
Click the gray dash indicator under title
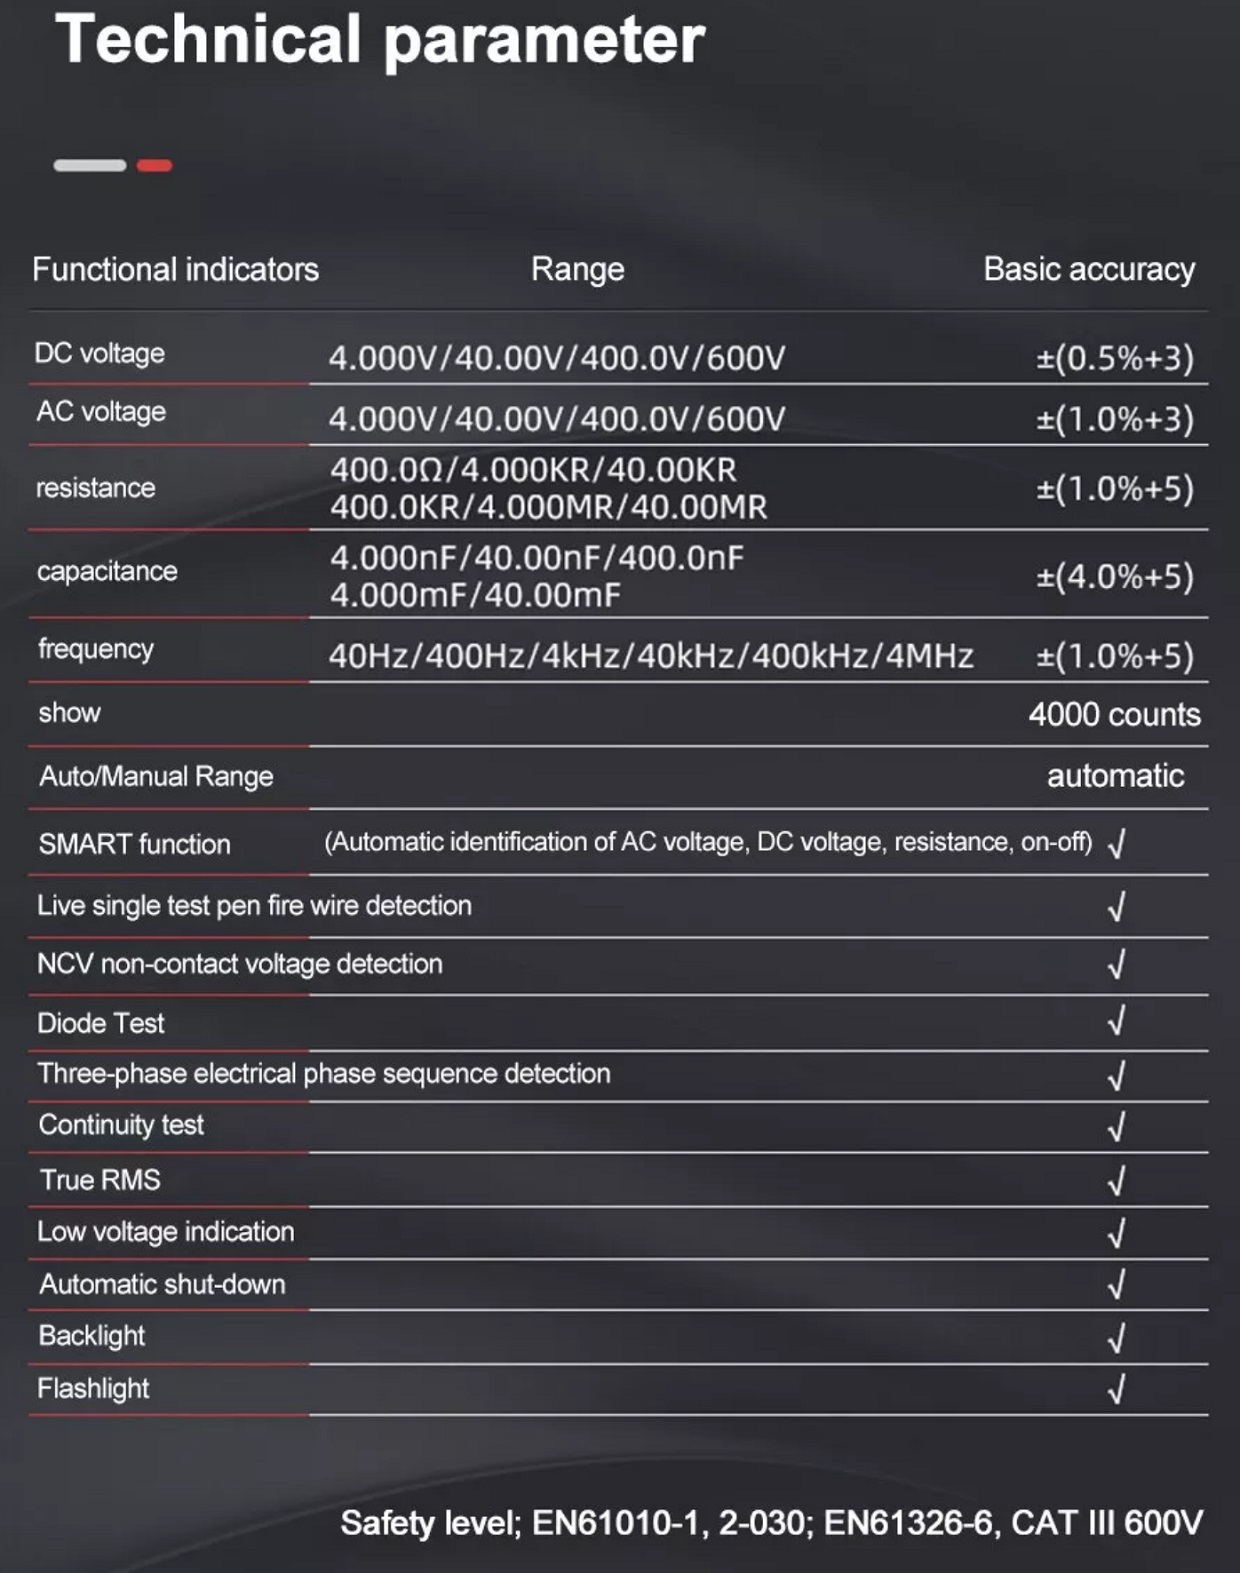tap(90, 165)
